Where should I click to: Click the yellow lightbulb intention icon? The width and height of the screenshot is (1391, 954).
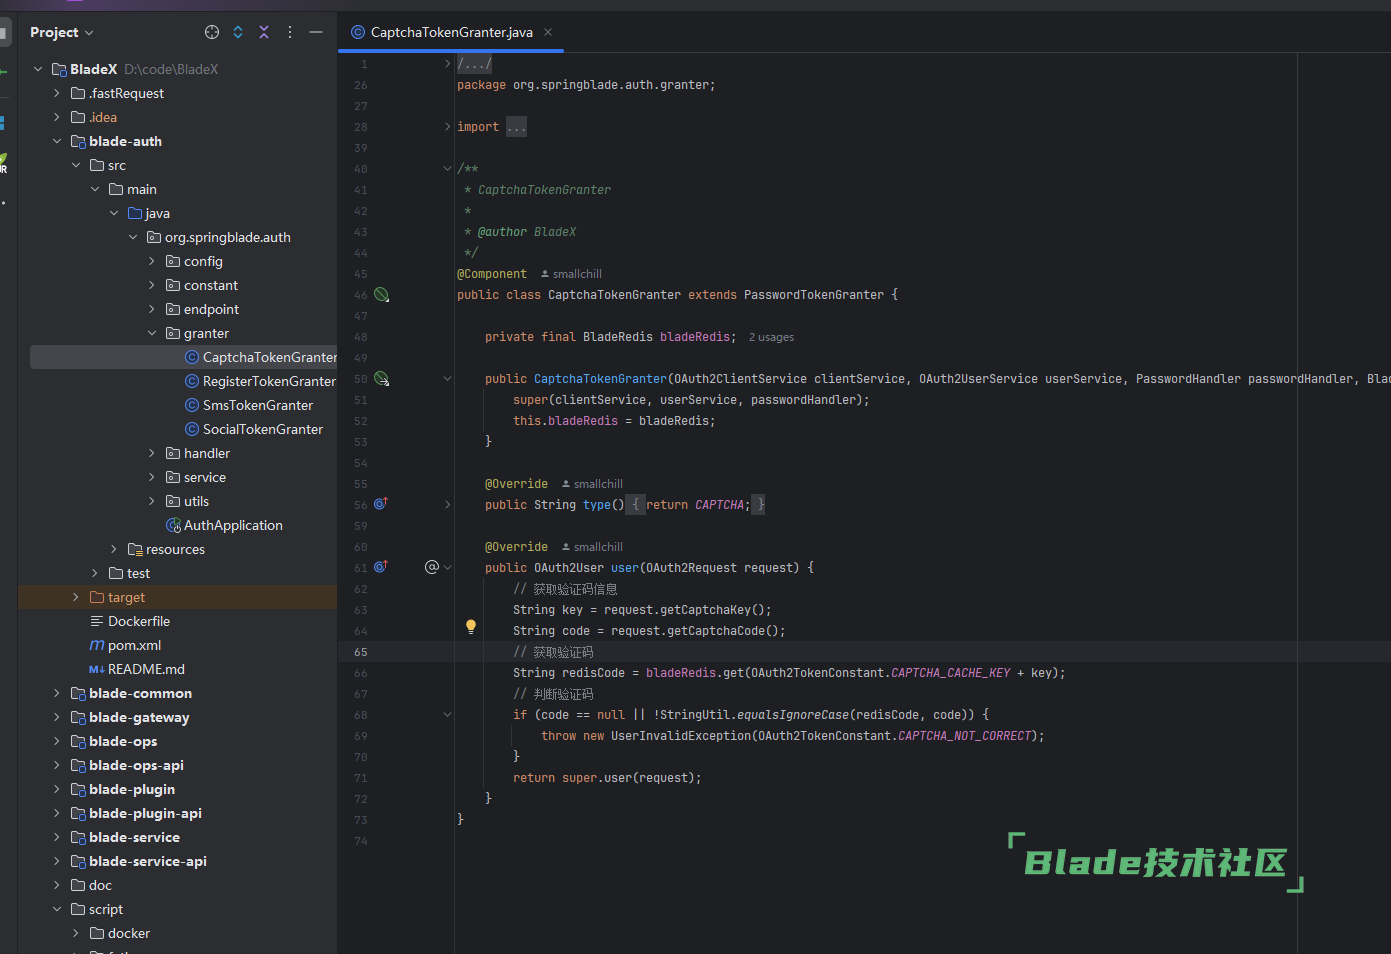point(471,627)
